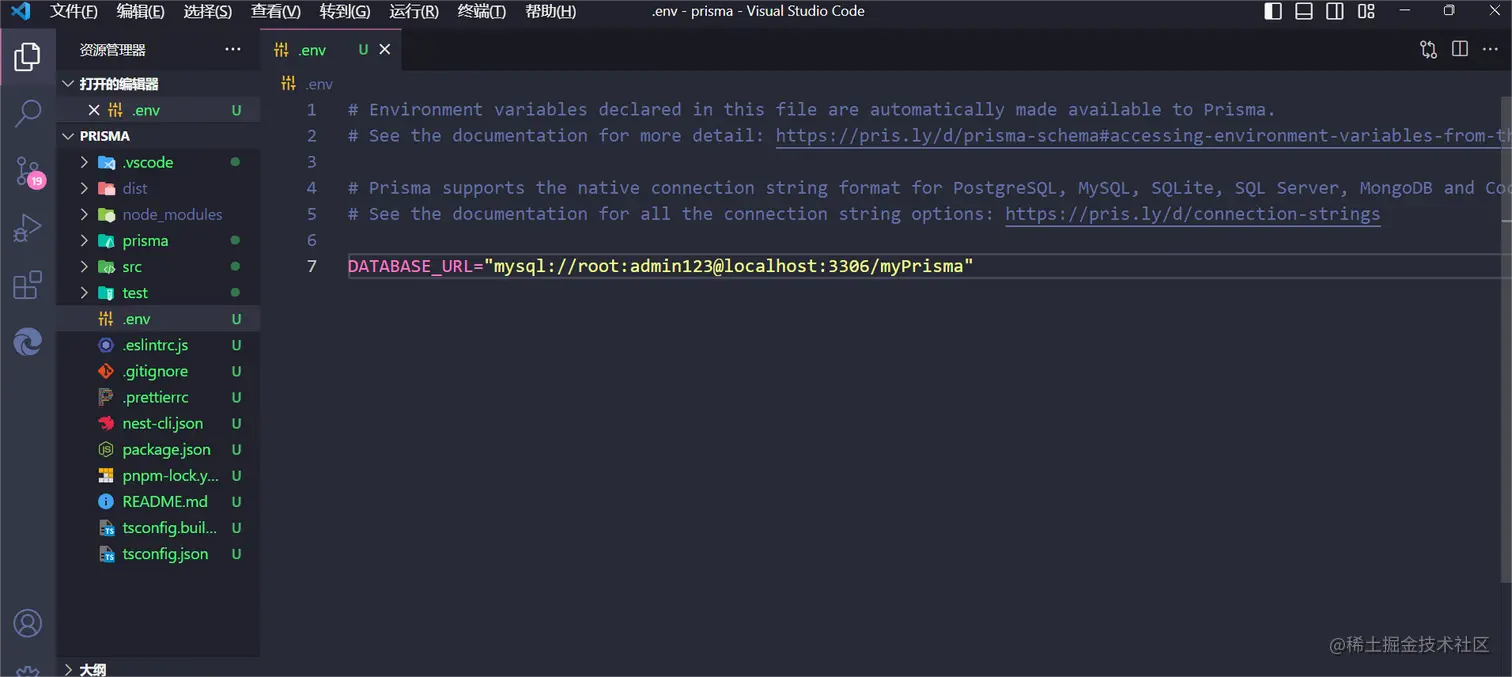Screen dimensions: 1512x677
Task: Toggle secondary side bar layout icon
Action: pyautogui.click(x=1335, y=11)
